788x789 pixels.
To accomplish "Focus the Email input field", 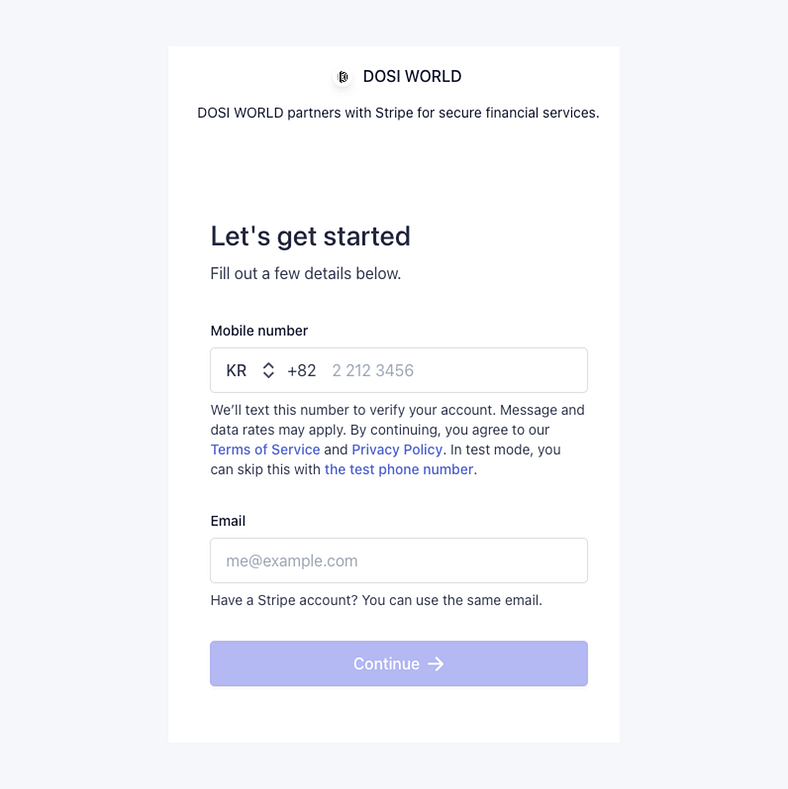I will coord(398,561).
